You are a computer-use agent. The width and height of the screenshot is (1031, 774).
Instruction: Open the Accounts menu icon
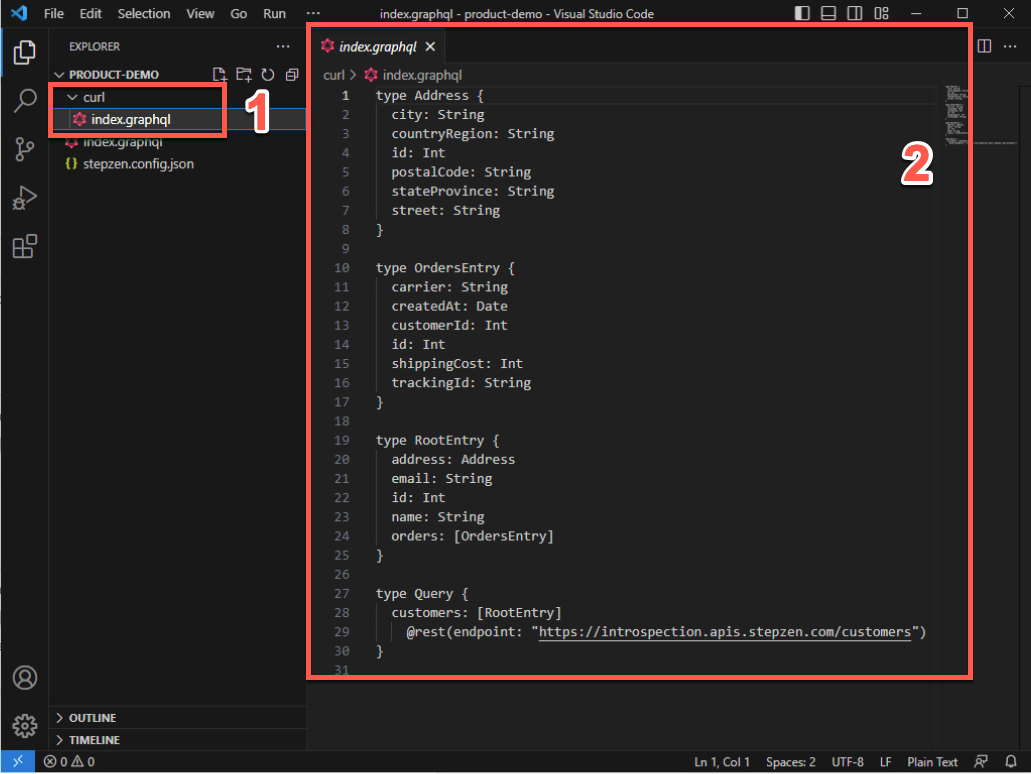(x=25, y=677)
